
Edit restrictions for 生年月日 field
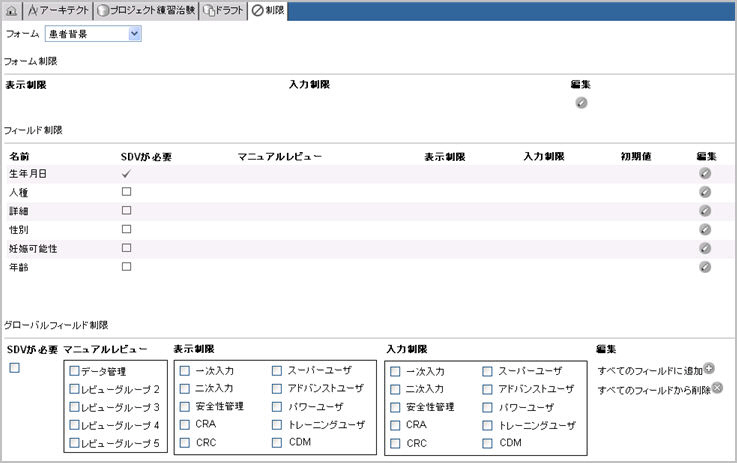click(705, 173)
